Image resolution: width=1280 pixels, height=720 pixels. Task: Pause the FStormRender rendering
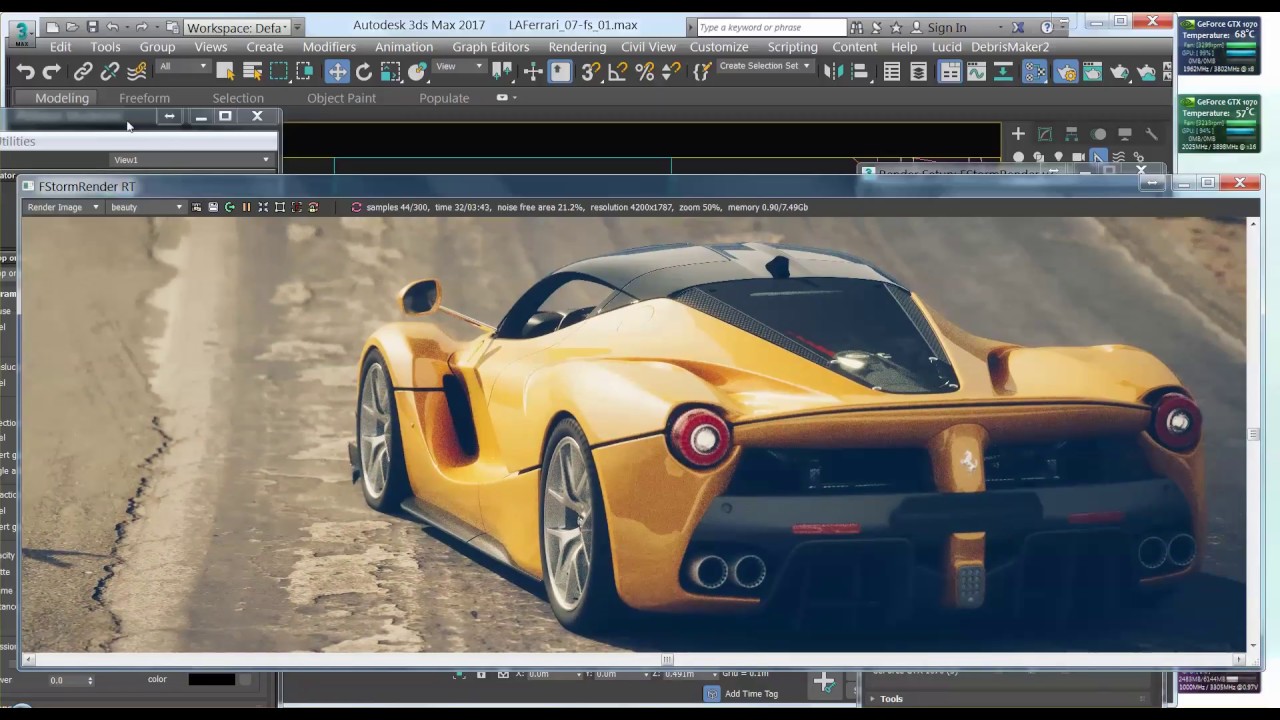[x=246, y=207]
